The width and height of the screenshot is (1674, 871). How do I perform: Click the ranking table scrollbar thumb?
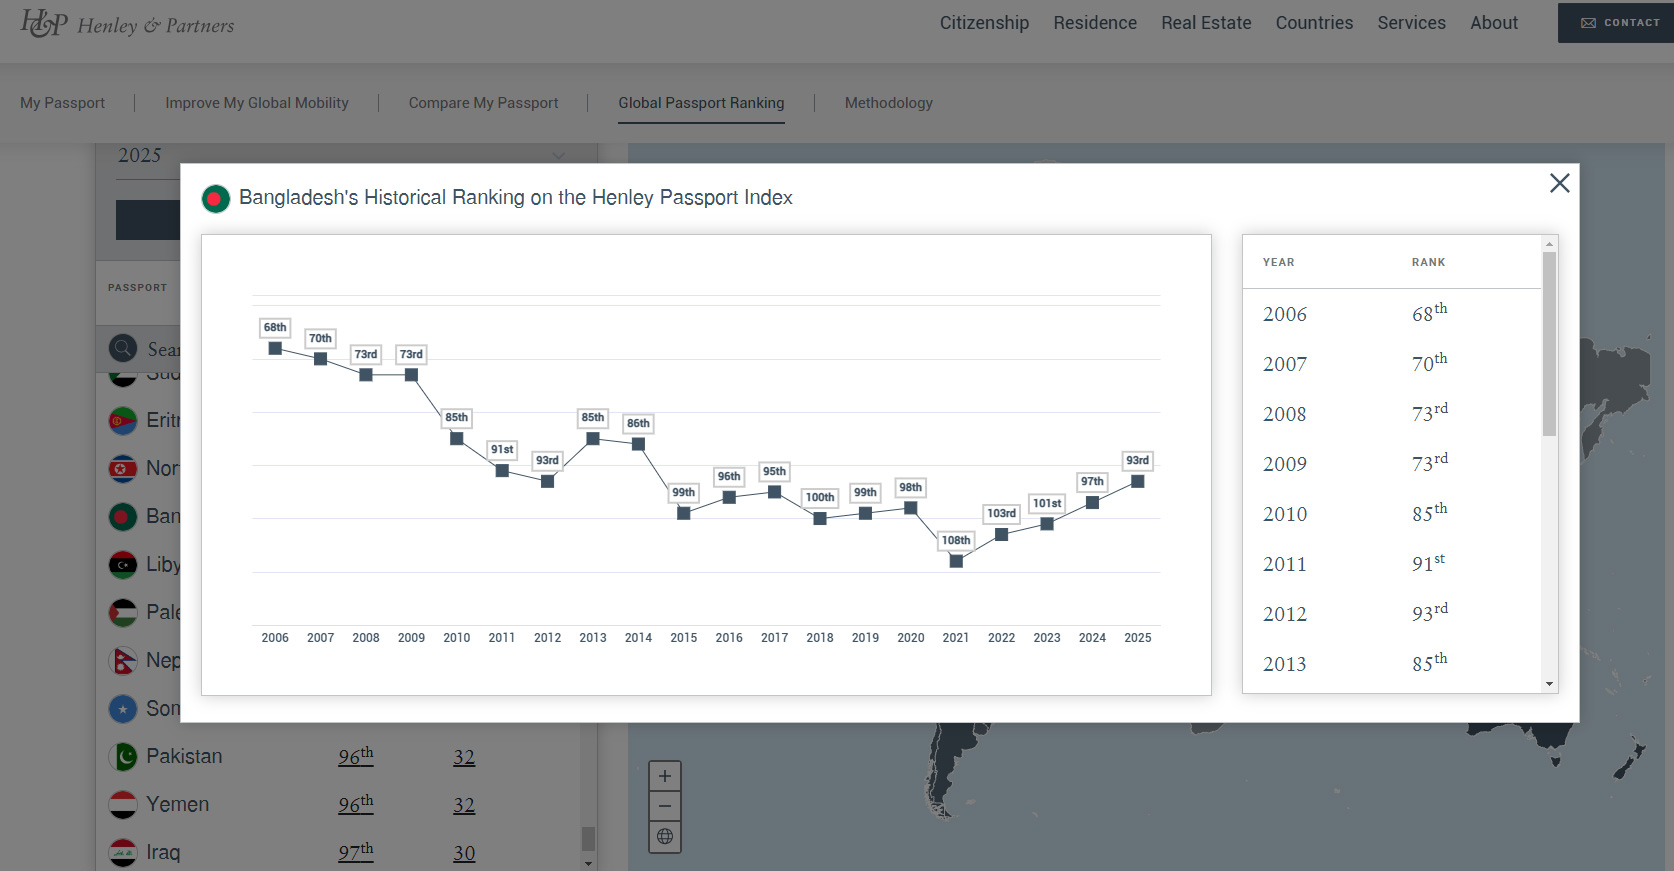point(1549,344)
